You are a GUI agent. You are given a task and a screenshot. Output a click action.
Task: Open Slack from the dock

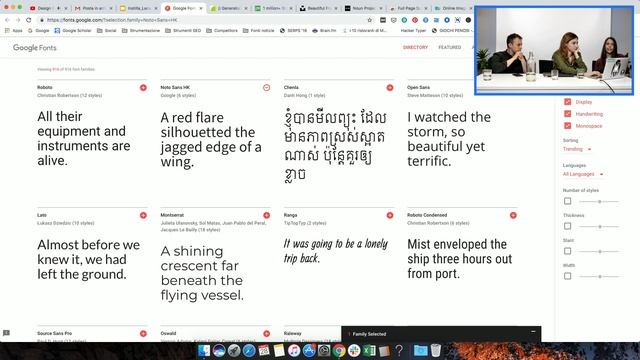[x=354, y=350]
